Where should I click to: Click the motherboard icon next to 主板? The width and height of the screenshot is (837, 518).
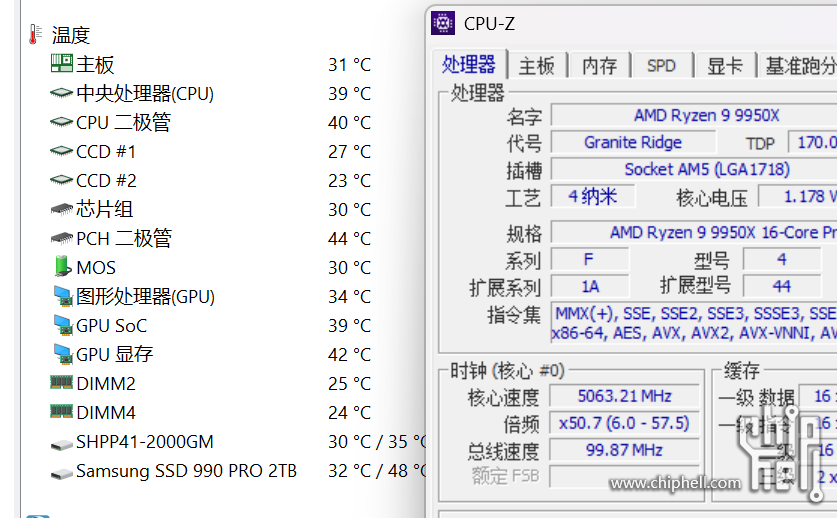(x=61, y=64)
